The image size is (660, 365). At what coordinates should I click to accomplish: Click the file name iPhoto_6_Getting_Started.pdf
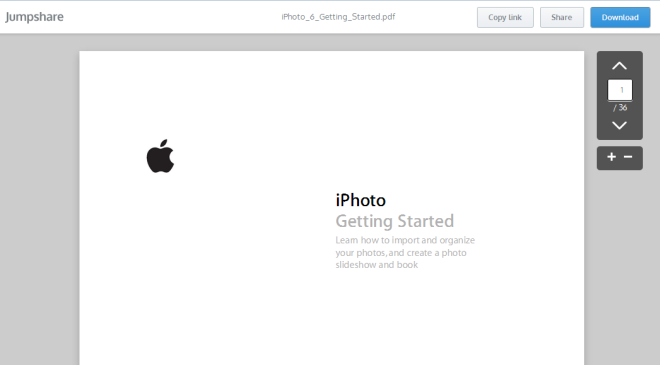click(x=338, y=17)
